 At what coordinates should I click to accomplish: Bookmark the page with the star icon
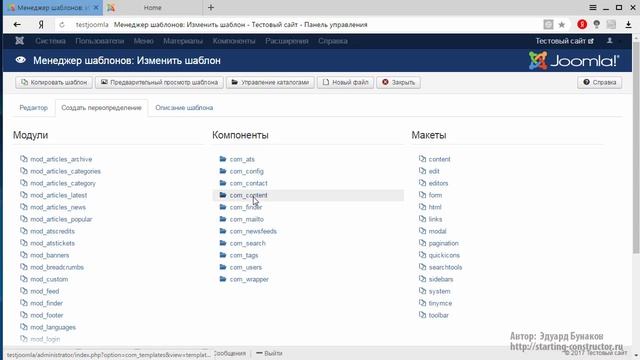click(562, 24)
